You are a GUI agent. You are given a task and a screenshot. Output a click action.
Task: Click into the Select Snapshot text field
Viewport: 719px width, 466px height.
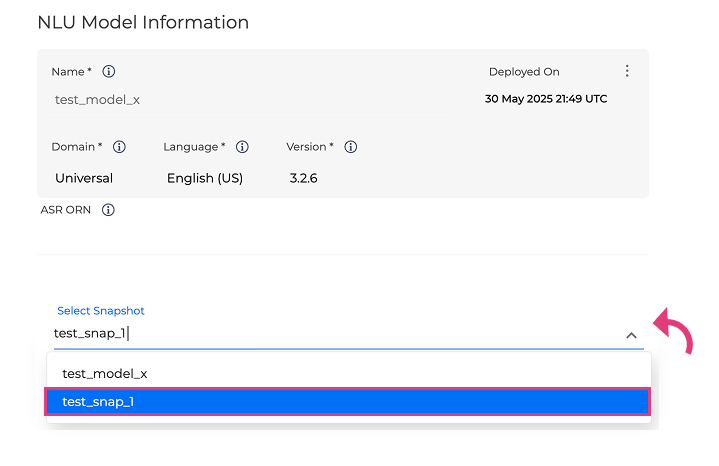tap(330, 334)
